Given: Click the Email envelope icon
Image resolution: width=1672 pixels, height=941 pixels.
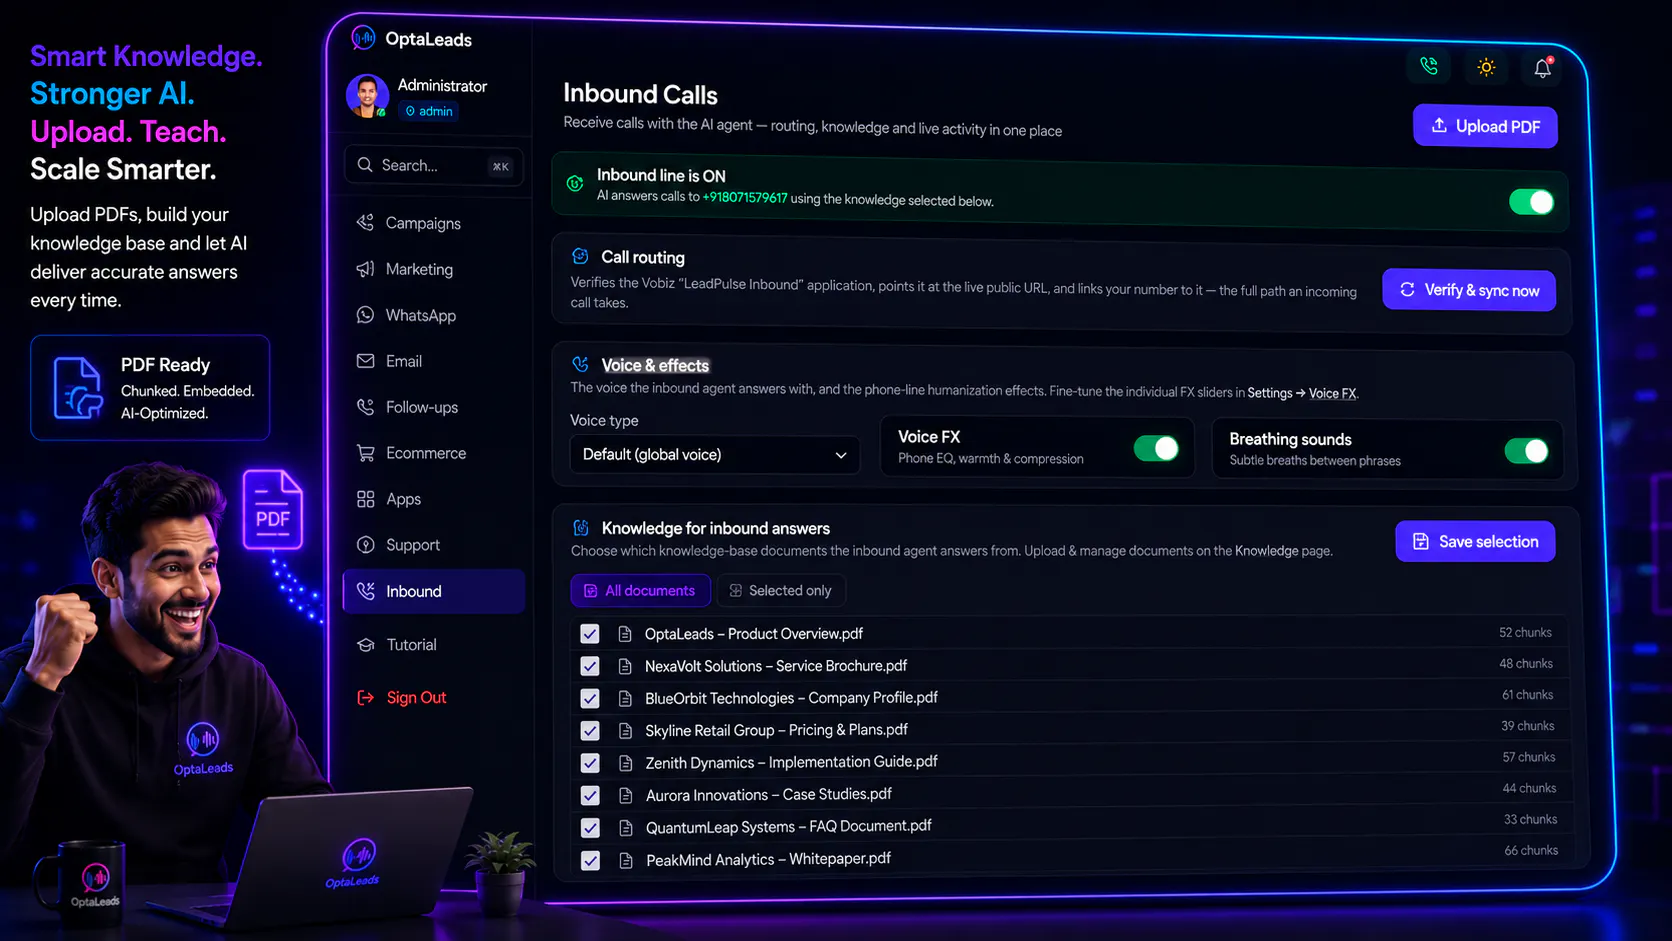Looking at the screenshot, I should click(365, 360).
